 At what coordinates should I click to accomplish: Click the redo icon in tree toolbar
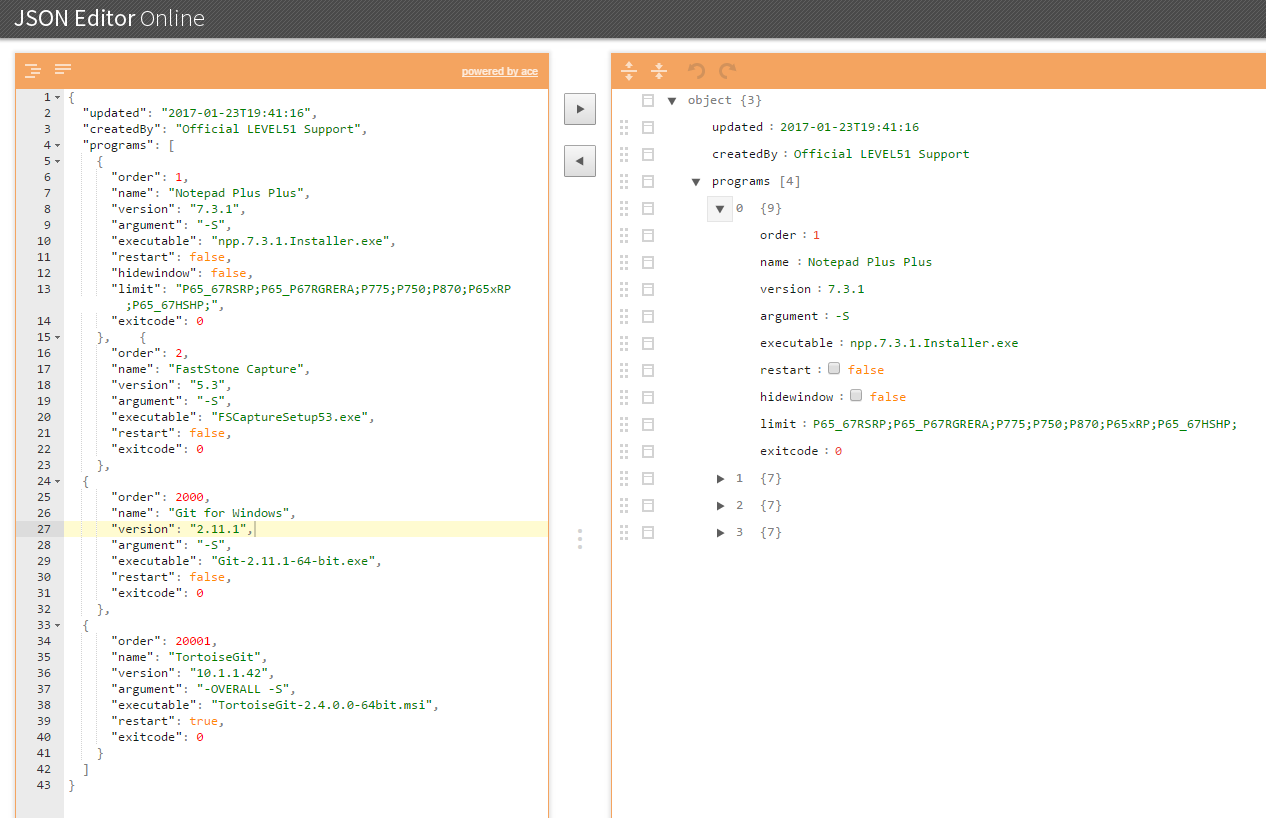tap(727, 71)
